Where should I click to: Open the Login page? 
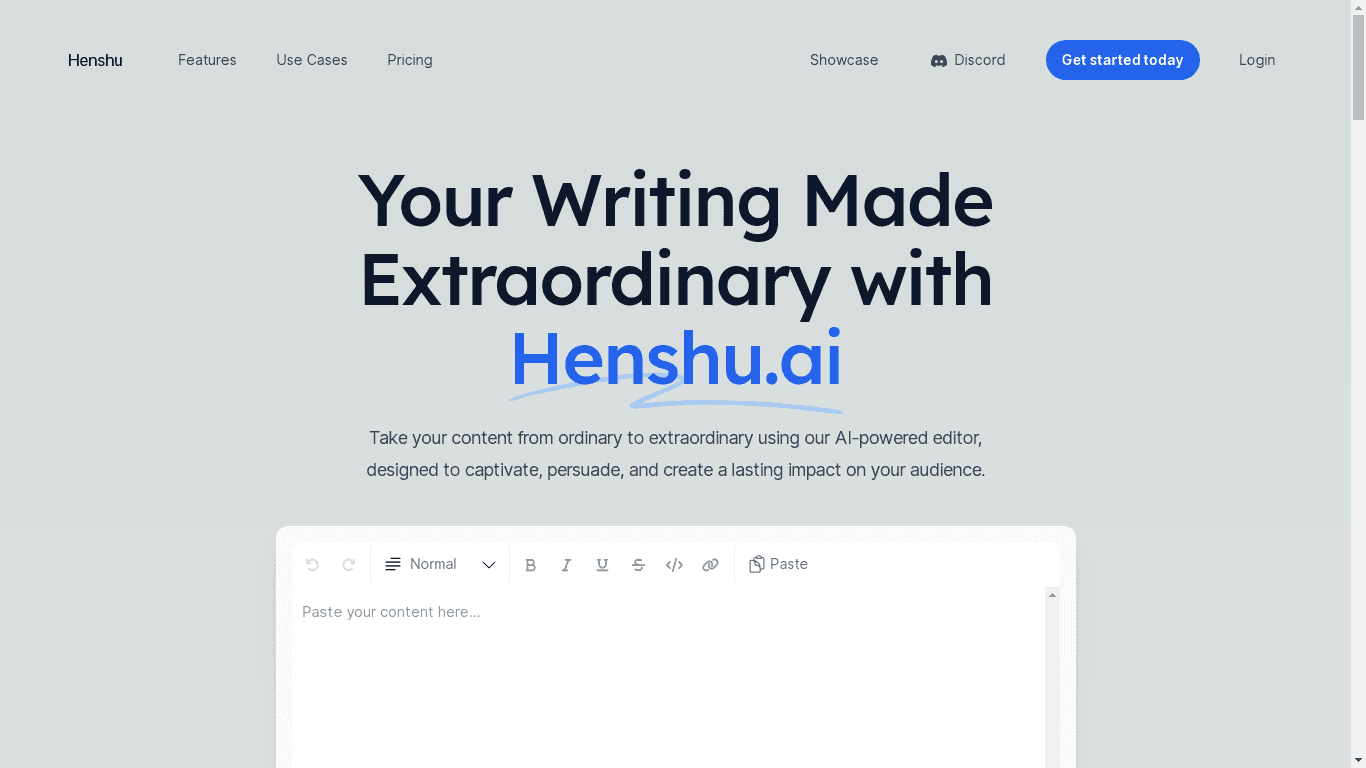[1257, 60]
